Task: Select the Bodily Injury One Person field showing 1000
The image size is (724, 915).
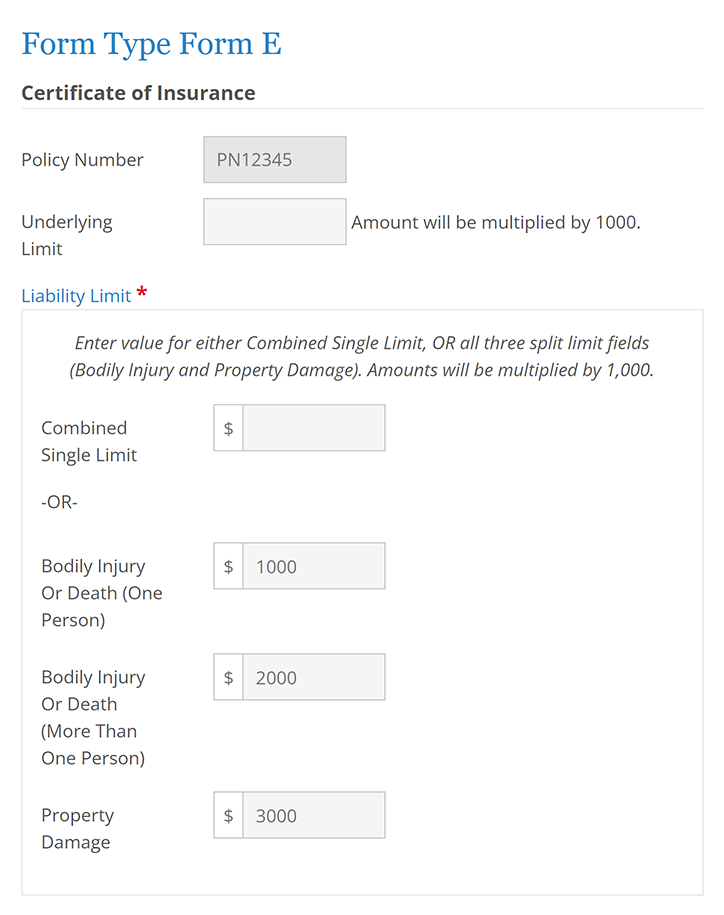Action: coord(313,565)
